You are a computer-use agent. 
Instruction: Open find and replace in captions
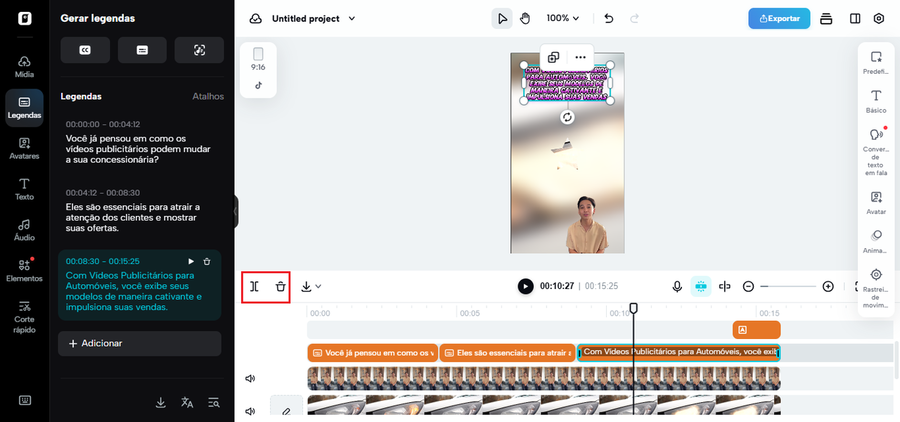click(x=214, y=402)
